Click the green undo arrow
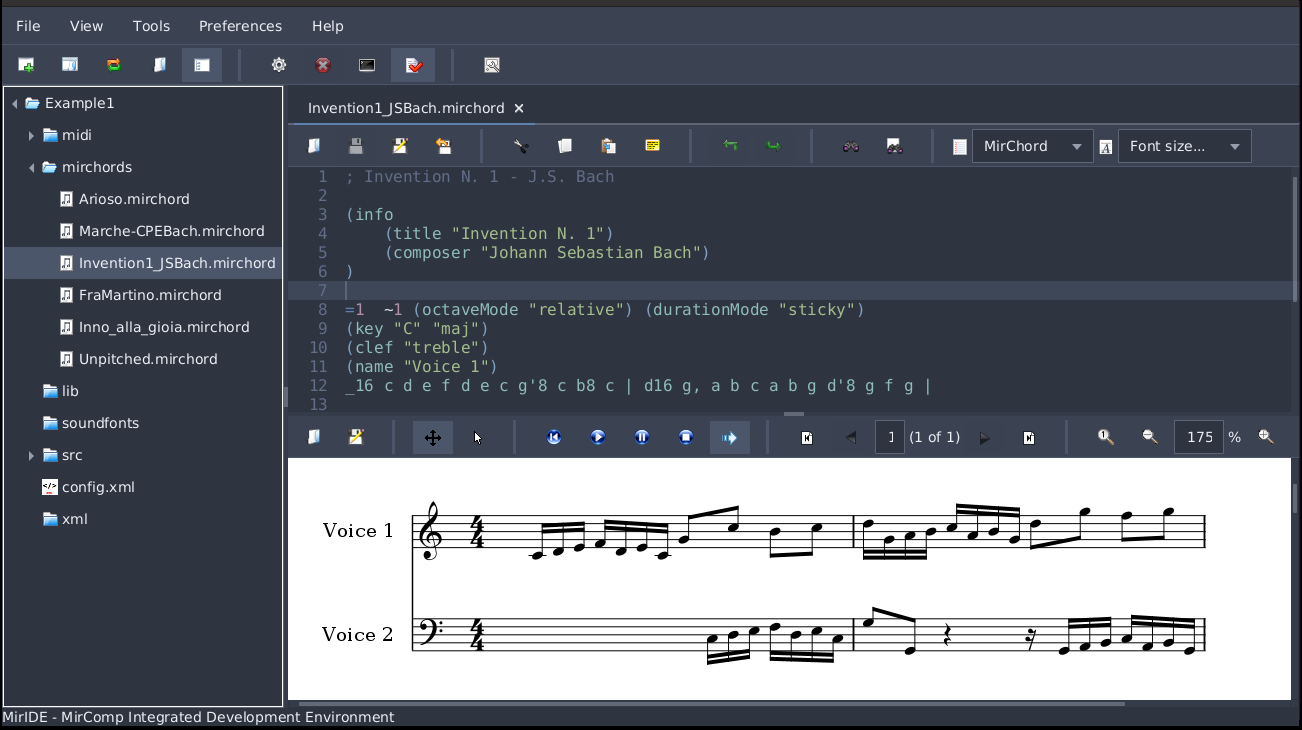Image resolution: width=1302 pixels, height=730 pixels. (730, 146)
